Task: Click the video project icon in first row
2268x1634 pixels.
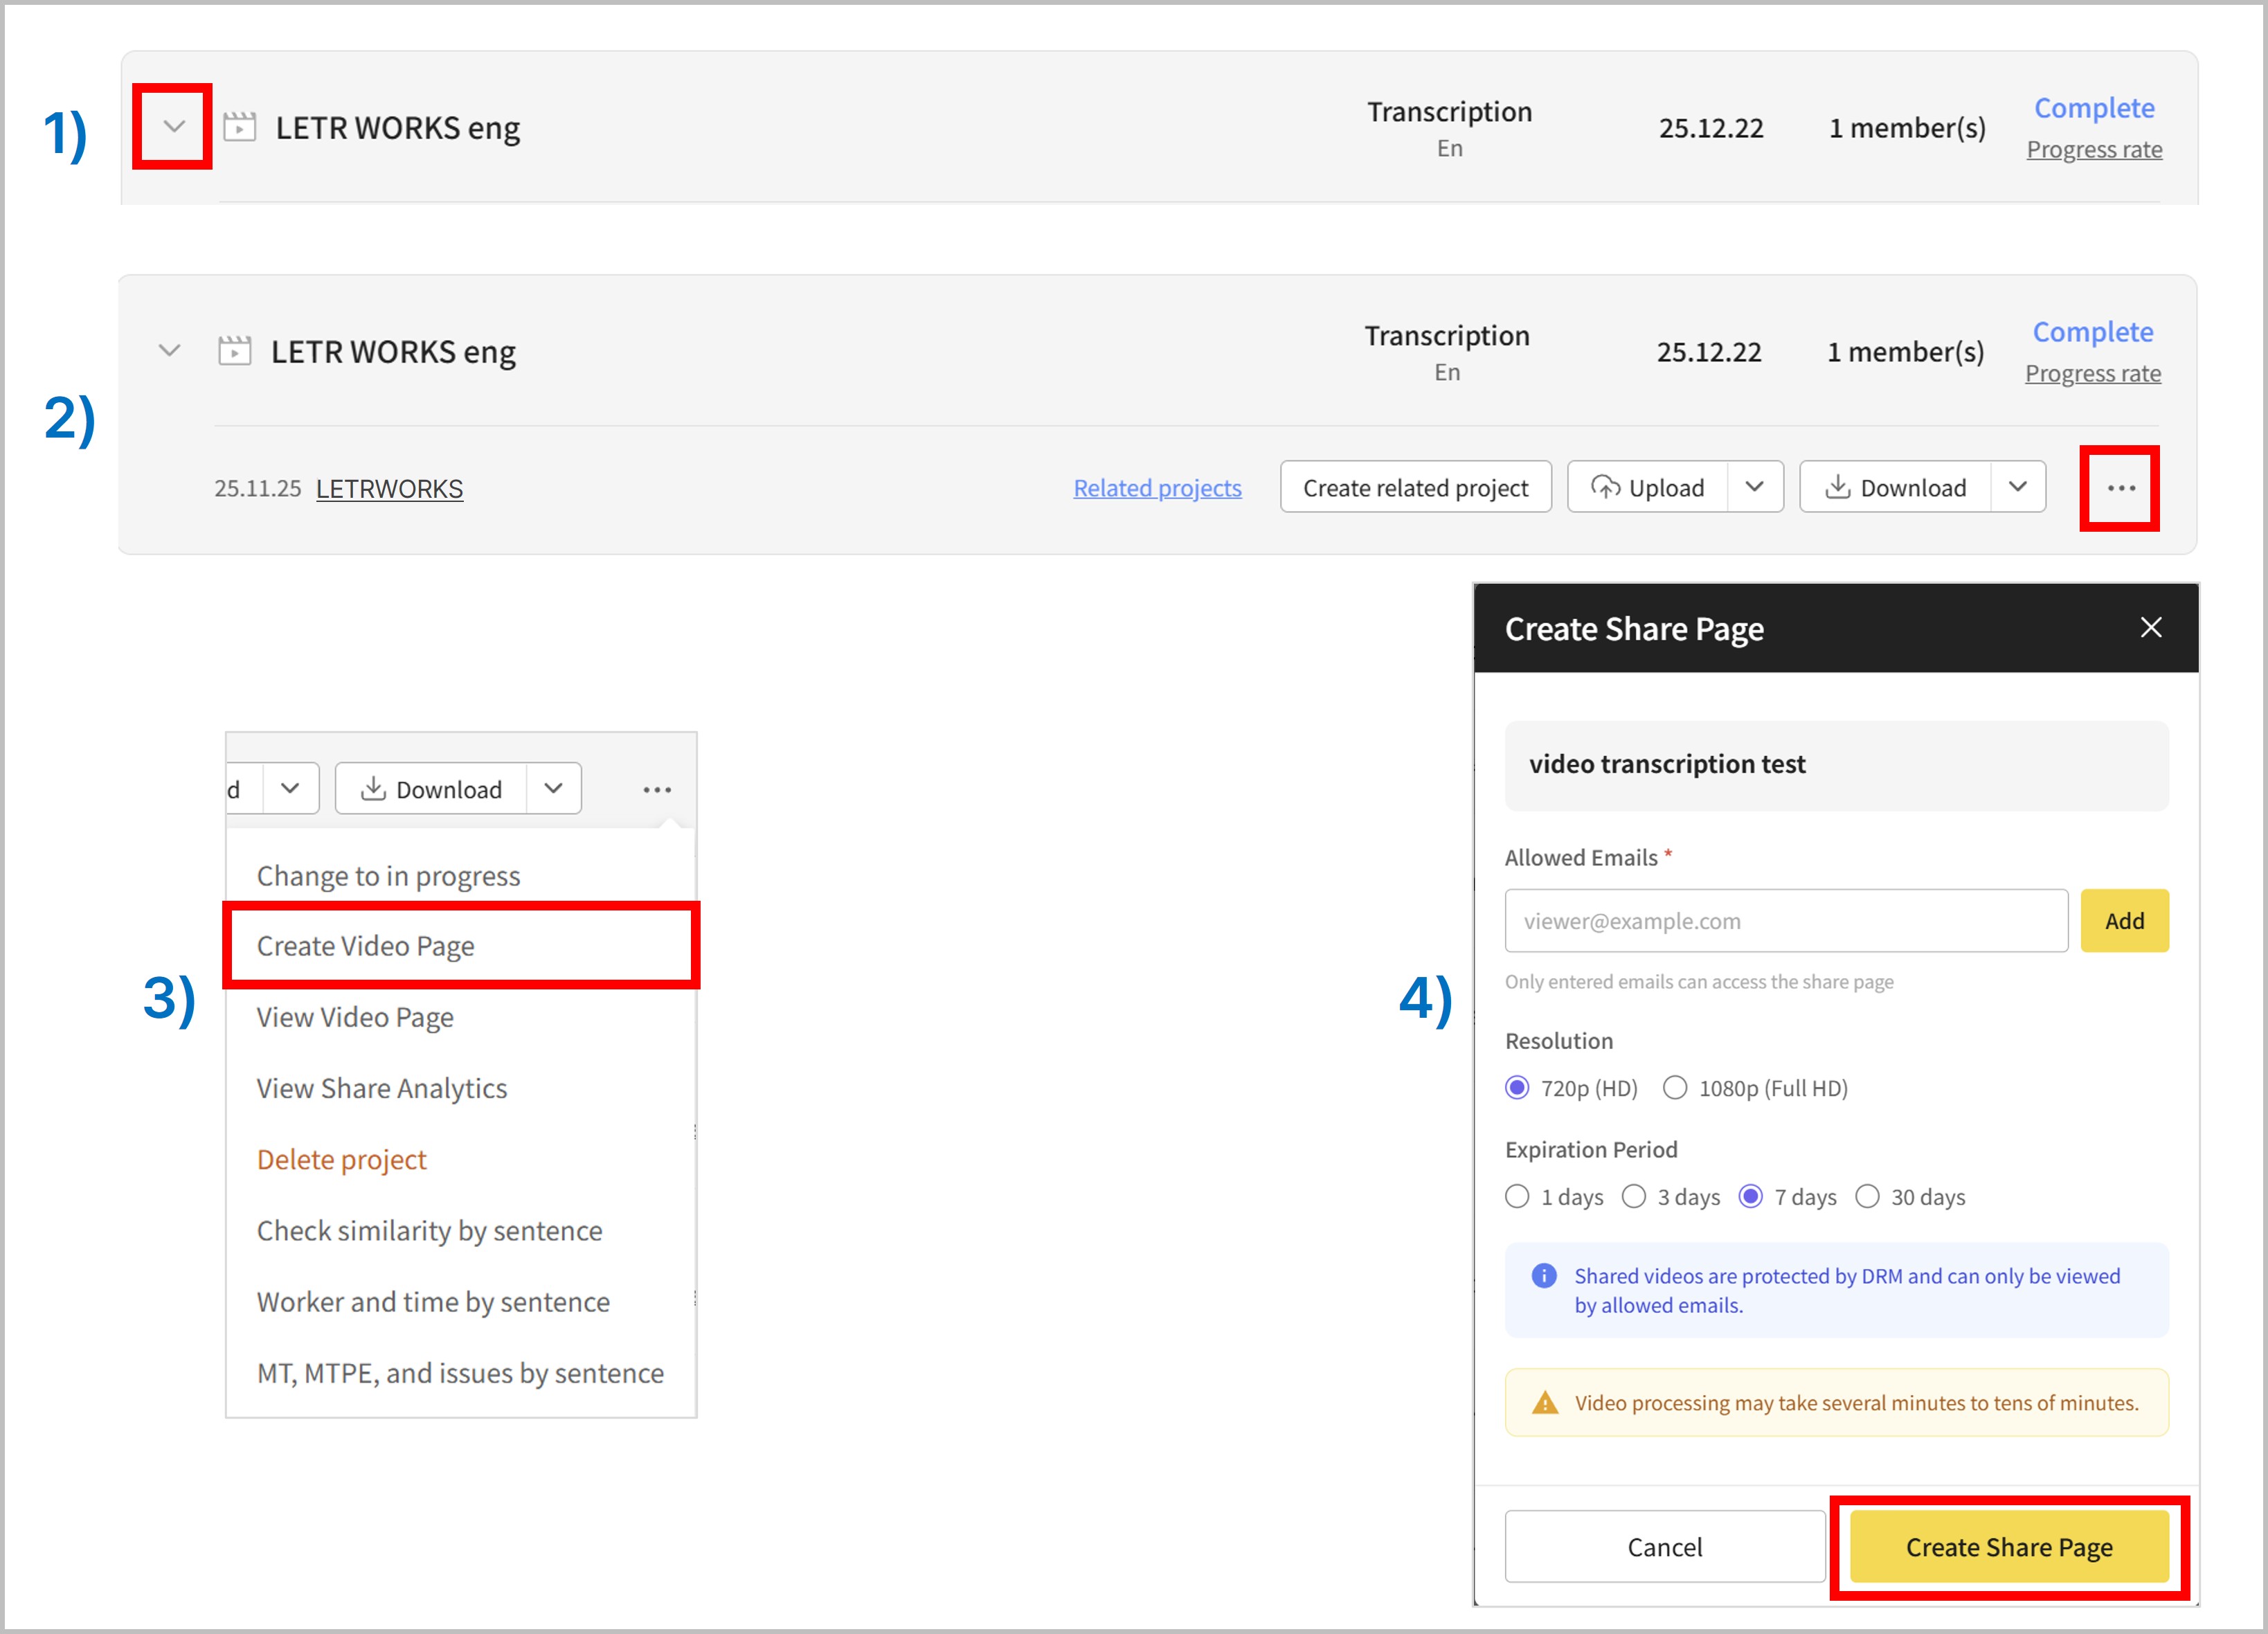Action: [240, 127]
